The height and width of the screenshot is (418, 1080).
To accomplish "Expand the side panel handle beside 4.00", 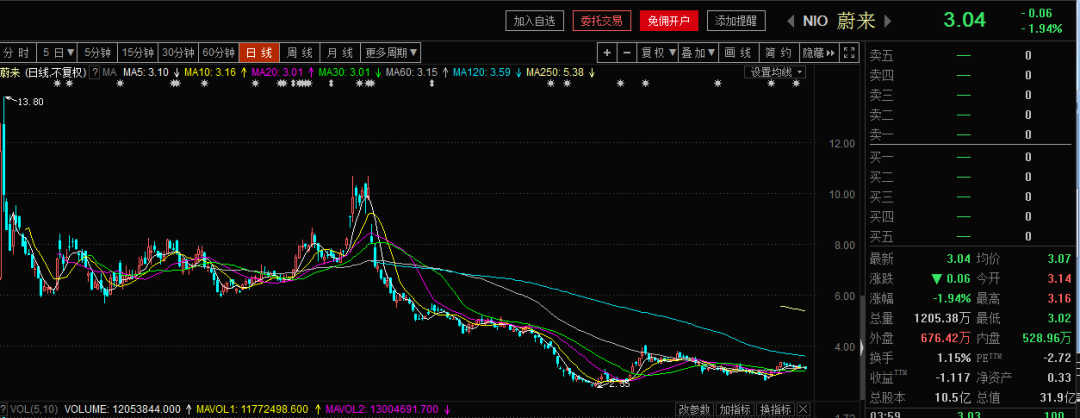I will point(864,347).
